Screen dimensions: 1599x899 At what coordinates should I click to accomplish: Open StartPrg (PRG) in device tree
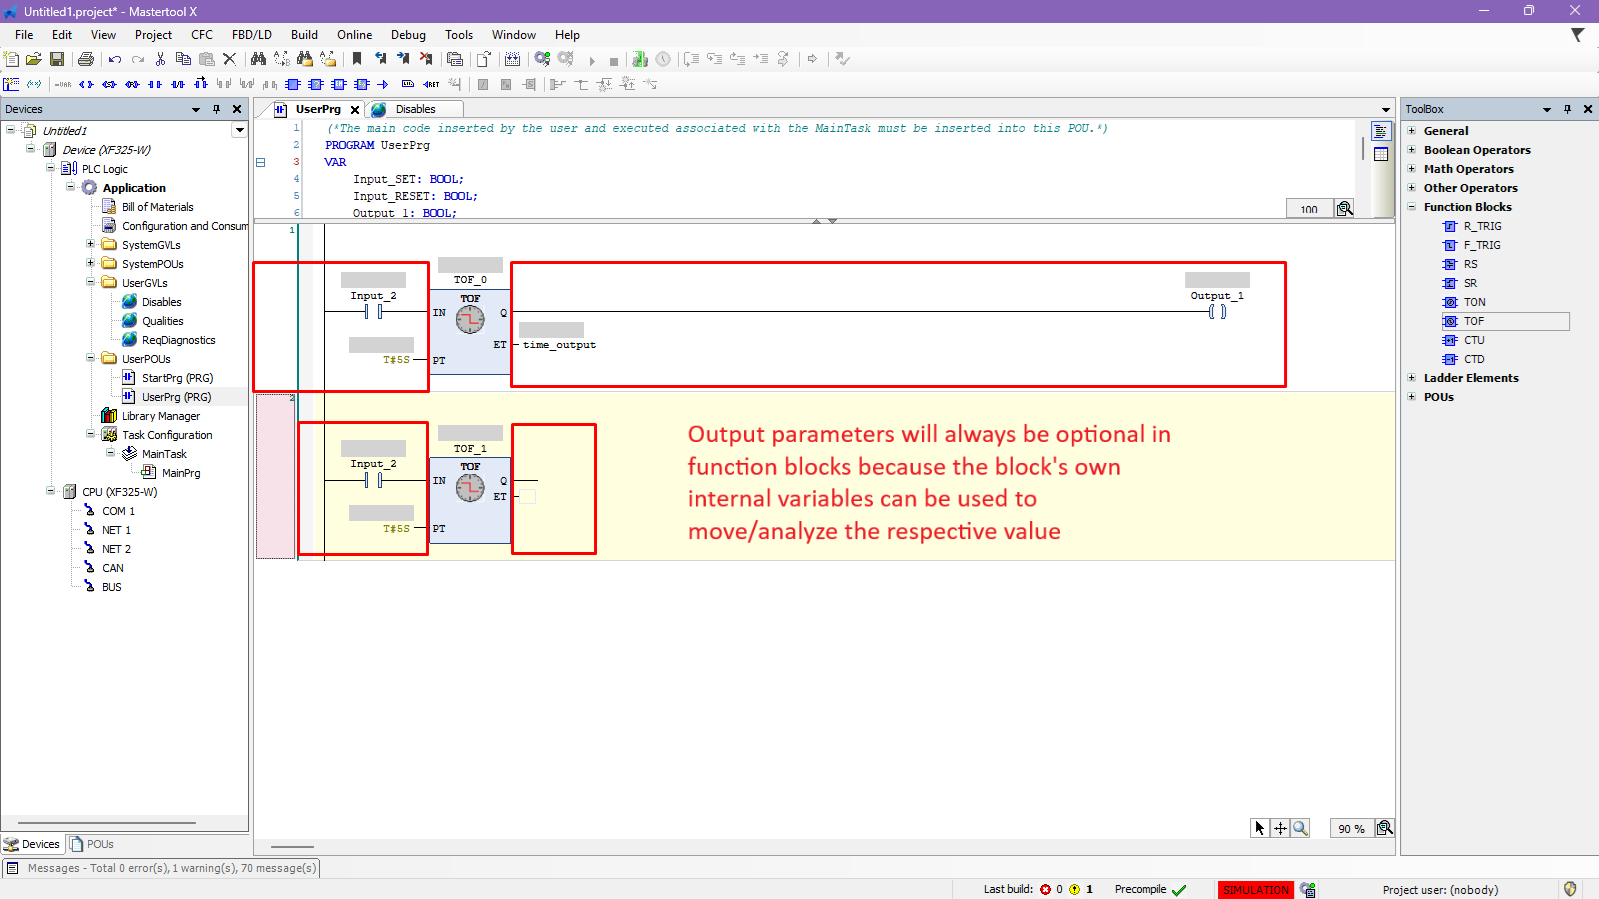point(176,378)
